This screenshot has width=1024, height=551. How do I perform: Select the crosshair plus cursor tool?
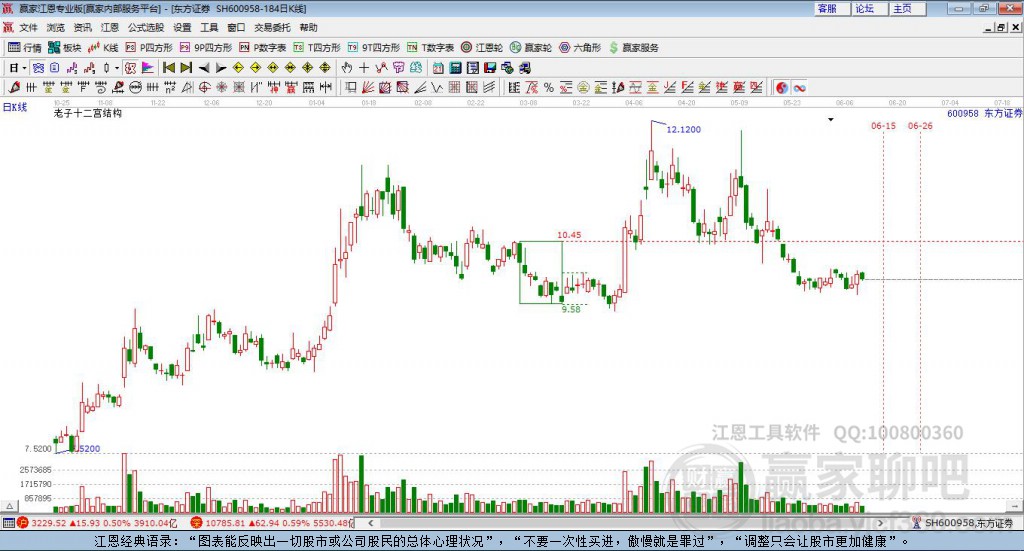click(364, 68)
